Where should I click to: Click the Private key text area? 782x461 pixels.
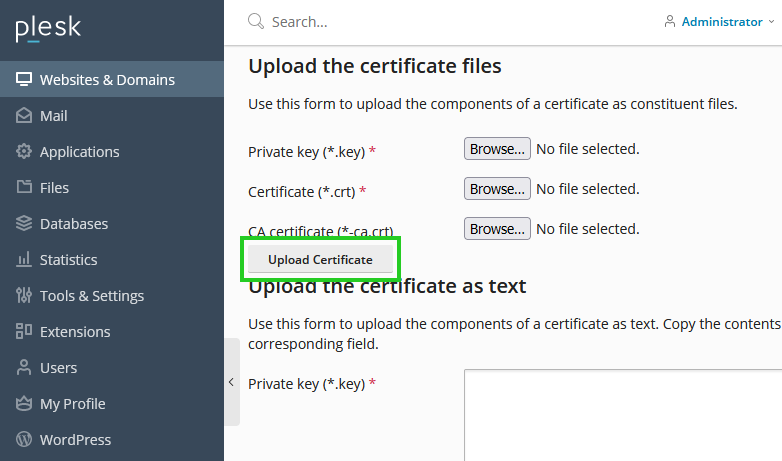623,415
